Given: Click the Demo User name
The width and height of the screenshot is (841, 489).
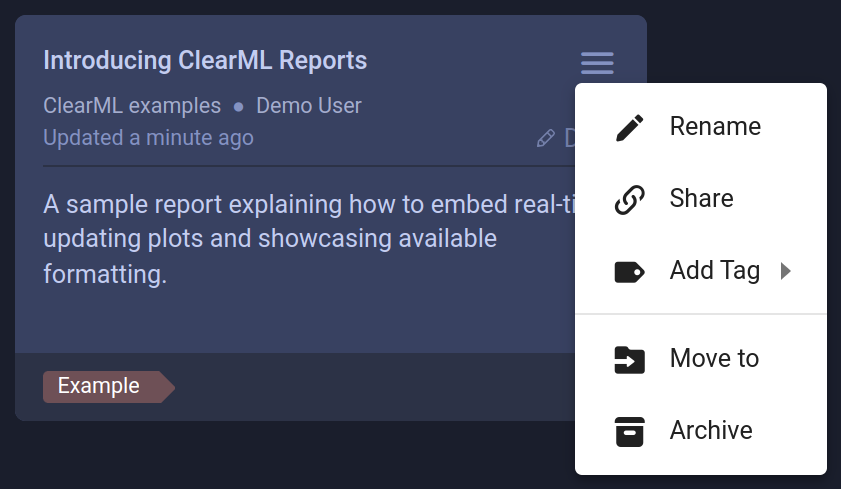Looking at the screenshot, I should [x=308, y=106].
